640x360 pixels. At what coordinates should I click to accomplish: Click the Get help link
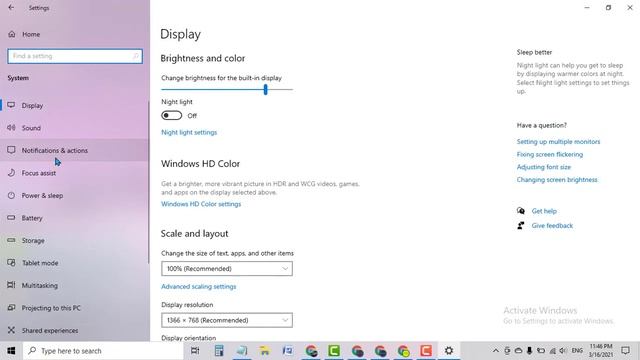(544, 211)
